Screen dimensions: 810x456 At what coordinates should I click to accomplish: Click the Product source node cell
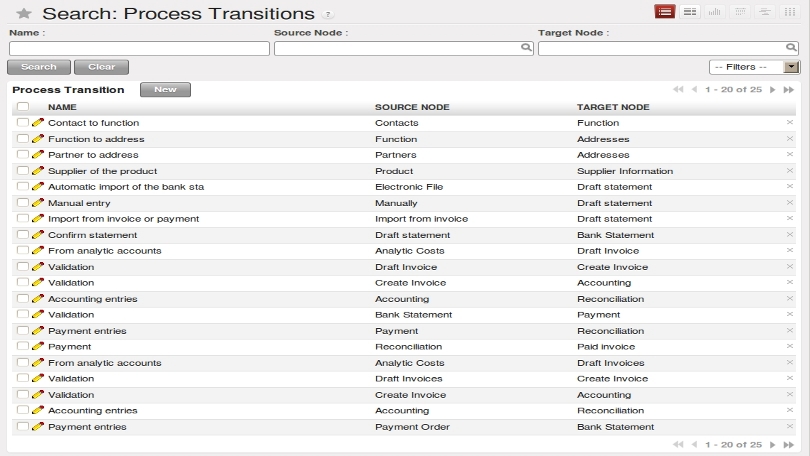(x=394, y=171)
